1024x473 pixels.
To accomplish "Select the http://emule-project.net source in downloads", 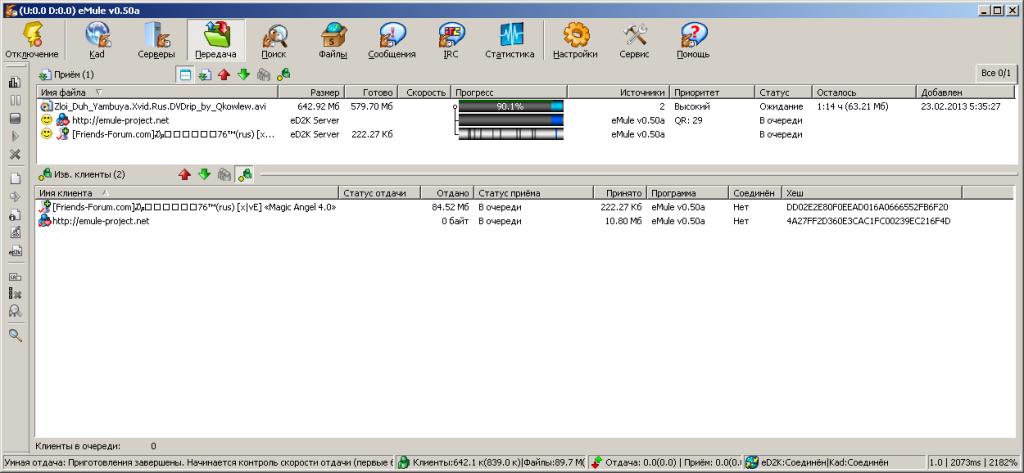I will pos(526,120).
